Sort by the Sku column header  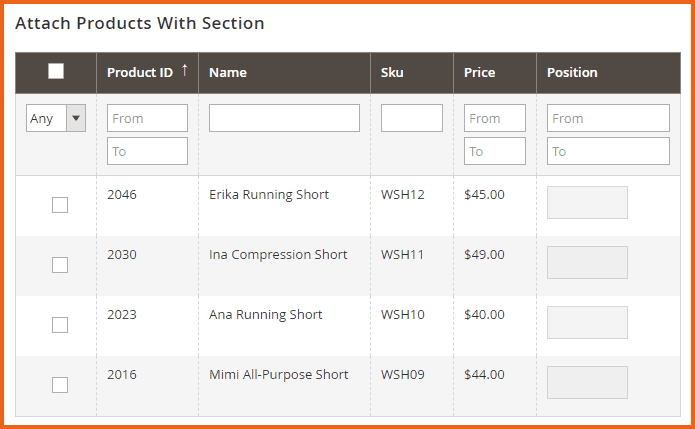(x=392, y=72)
